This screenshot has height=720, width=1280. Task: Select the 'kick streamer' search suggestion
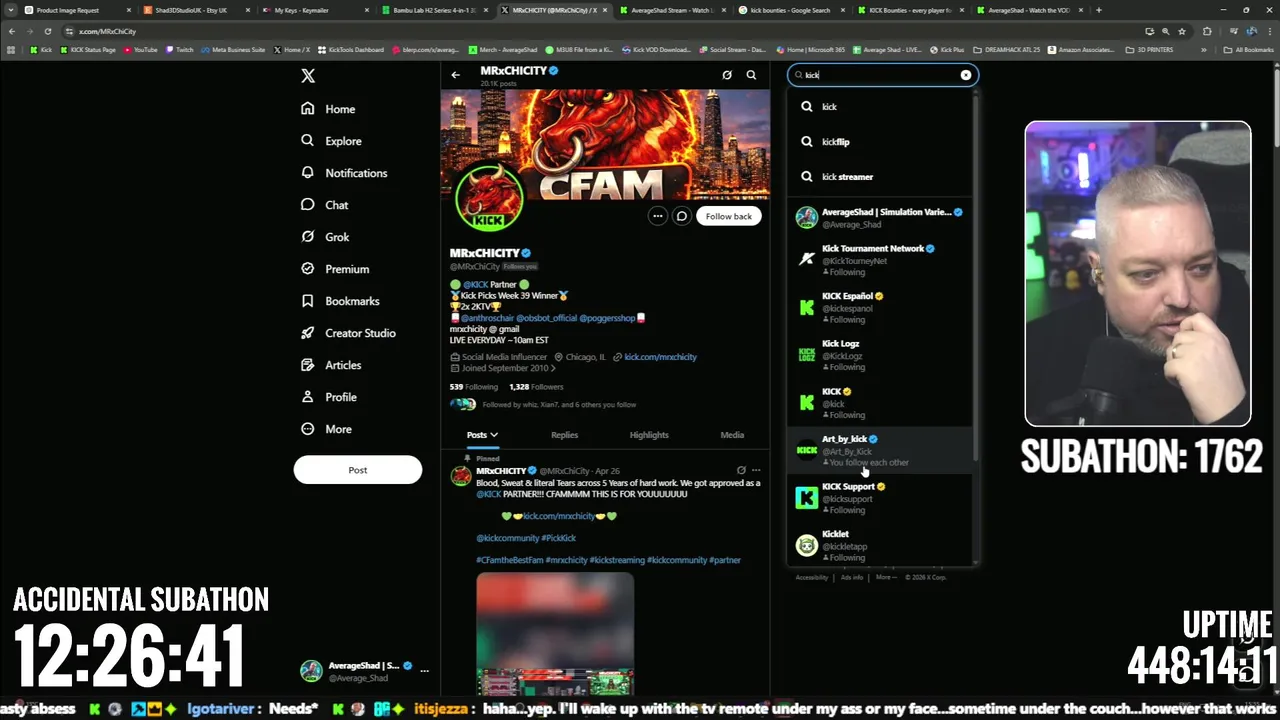tap(881, 177)
